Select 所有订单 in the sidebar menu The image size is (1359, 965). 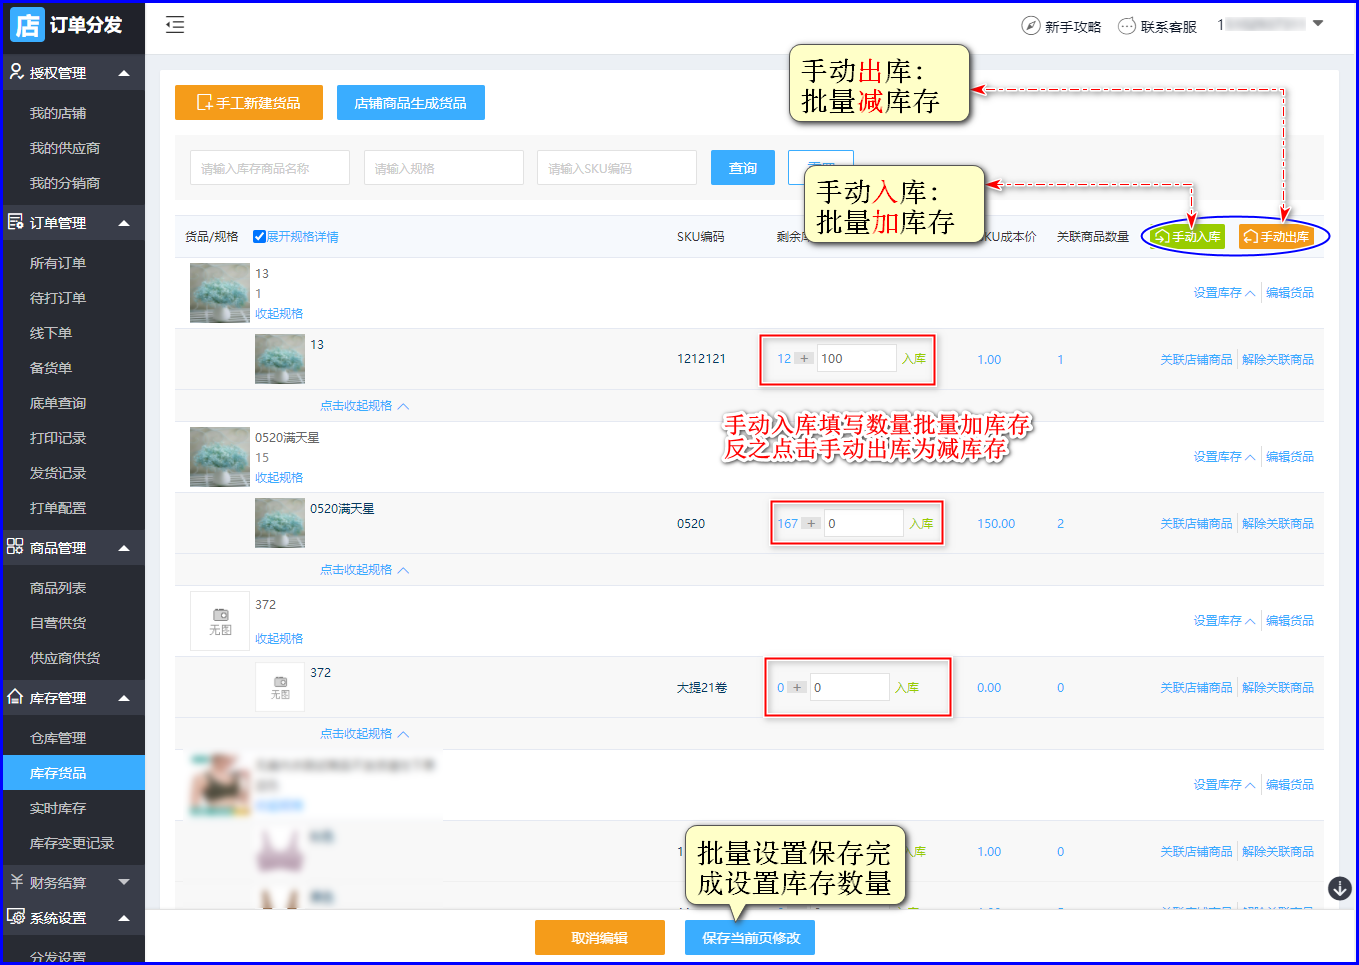[58, 263]
